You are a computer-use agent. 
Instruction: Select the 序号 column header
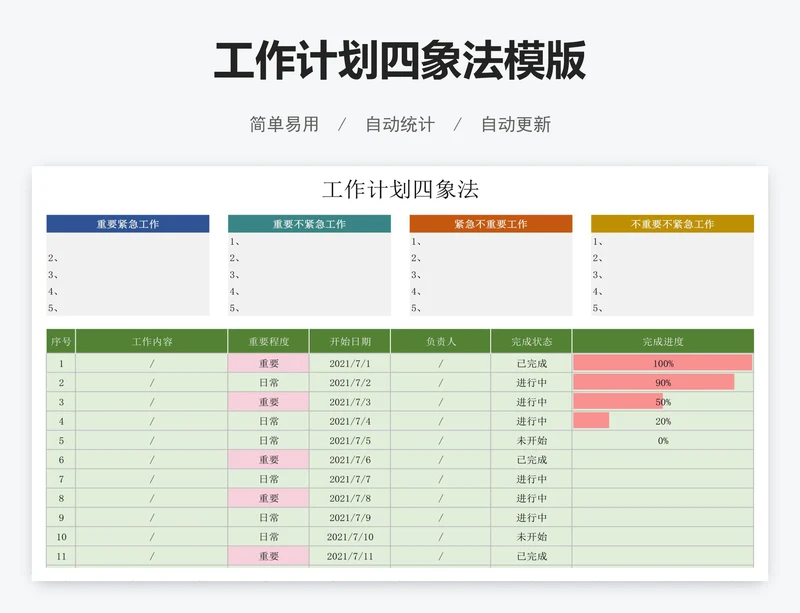61,341
